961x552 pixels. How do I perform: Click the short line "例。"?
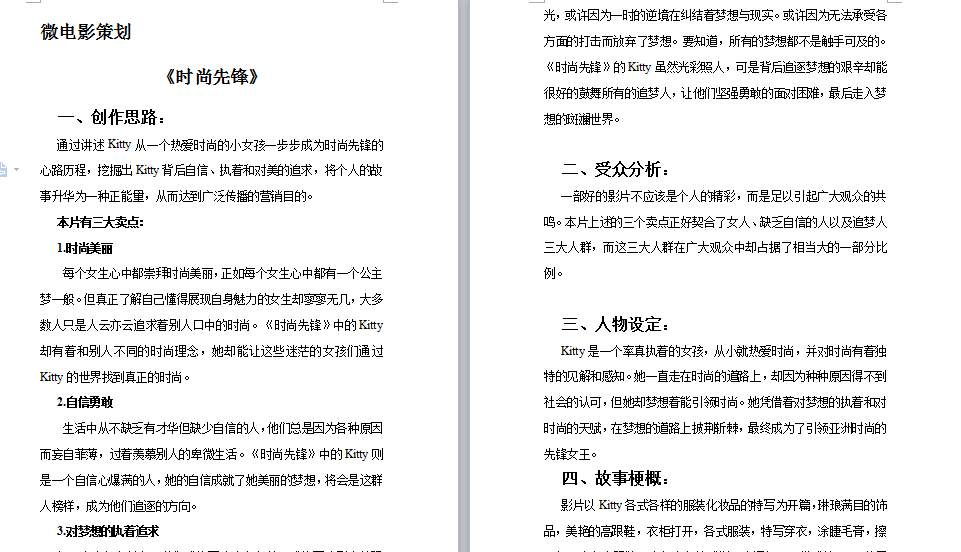coord(553,273)
